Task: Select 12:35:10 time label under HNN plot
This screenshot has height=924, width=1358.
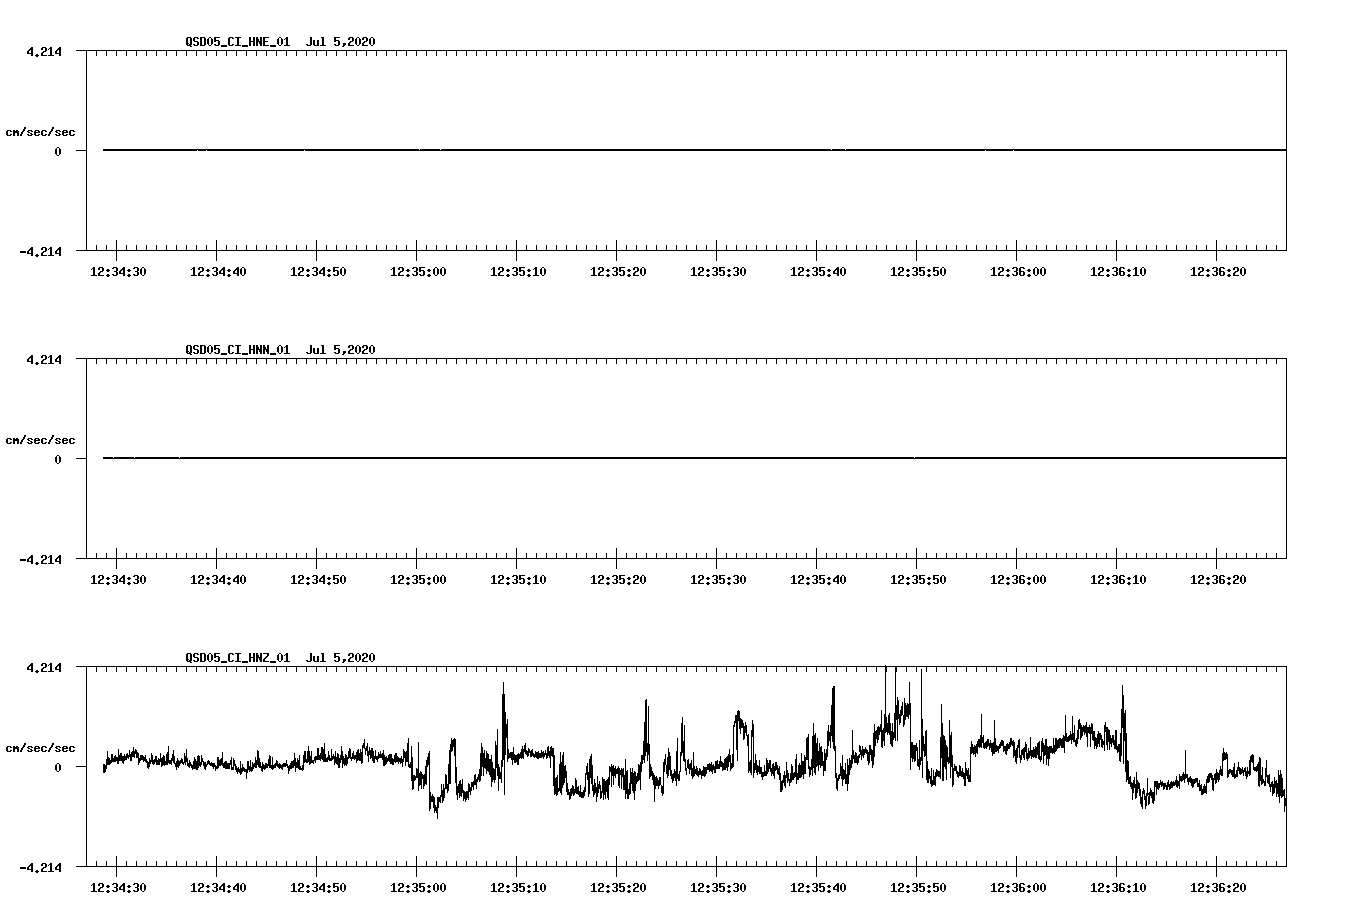Action: pyautogui.click(x=518, y=580)
